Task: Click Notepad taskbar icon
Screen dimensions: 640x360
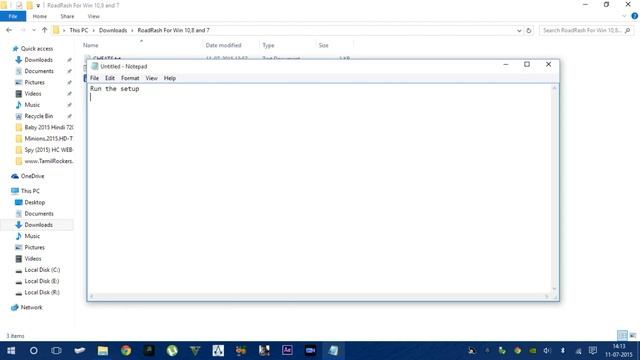Action: point(333,351)
